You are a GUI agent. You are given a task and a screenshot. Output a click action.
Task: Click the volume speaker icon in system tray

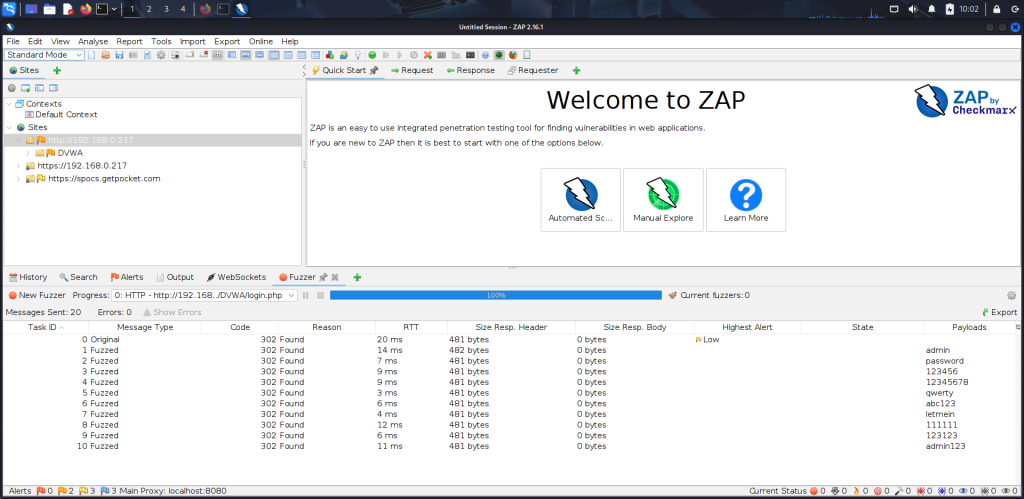pos(912,9)
